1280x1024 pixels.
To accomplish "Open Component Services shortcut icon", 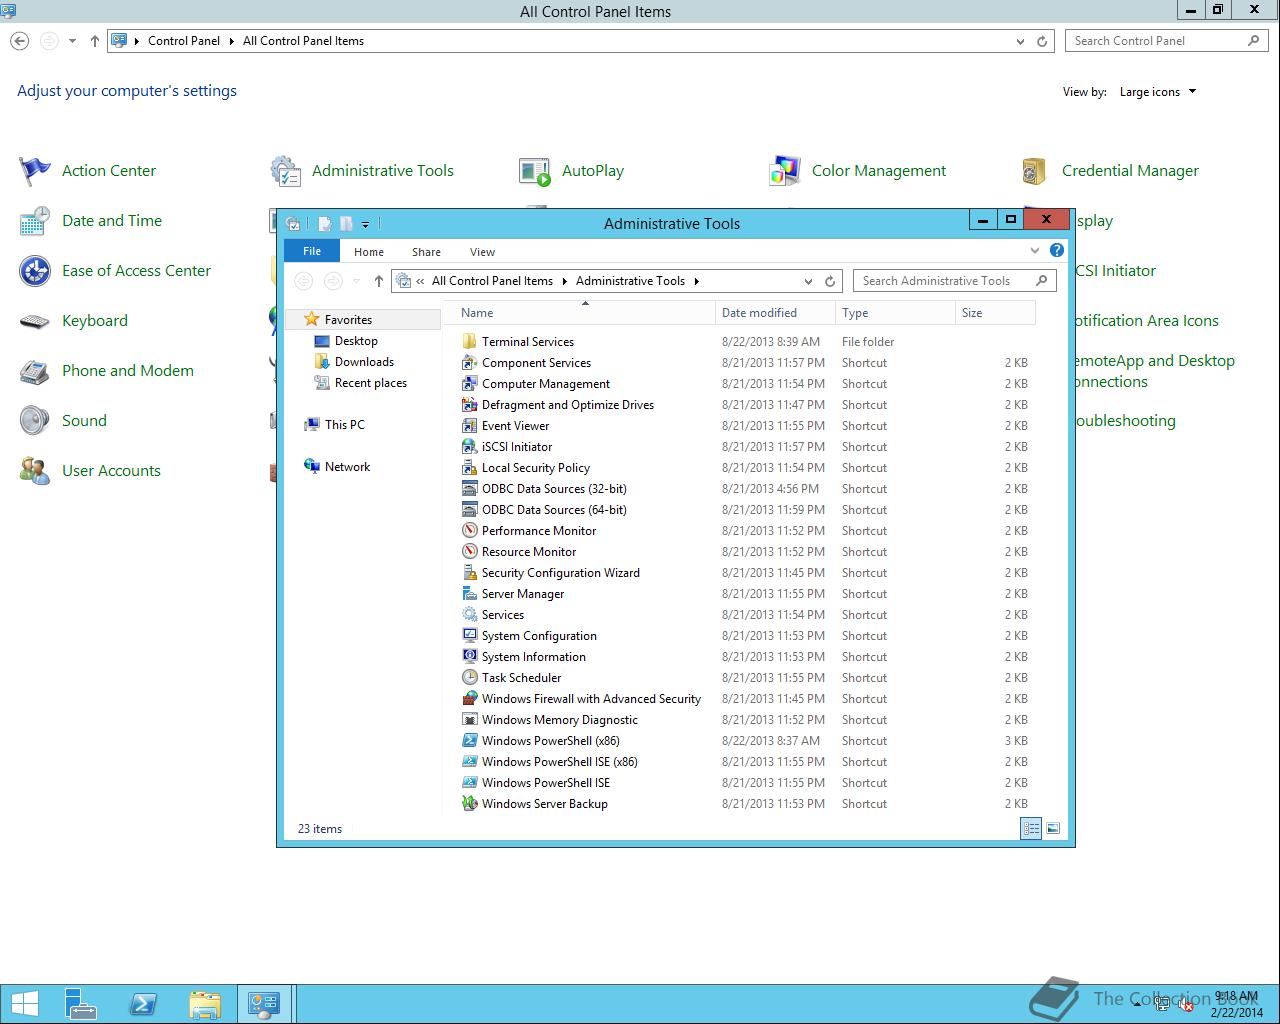I will tap(470, 363).
